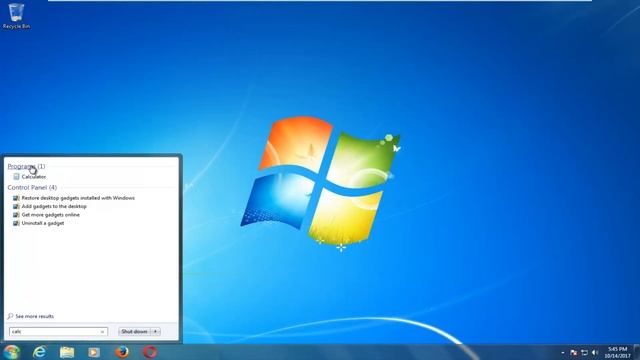Click the Shut down button

[x=134, y=331]
